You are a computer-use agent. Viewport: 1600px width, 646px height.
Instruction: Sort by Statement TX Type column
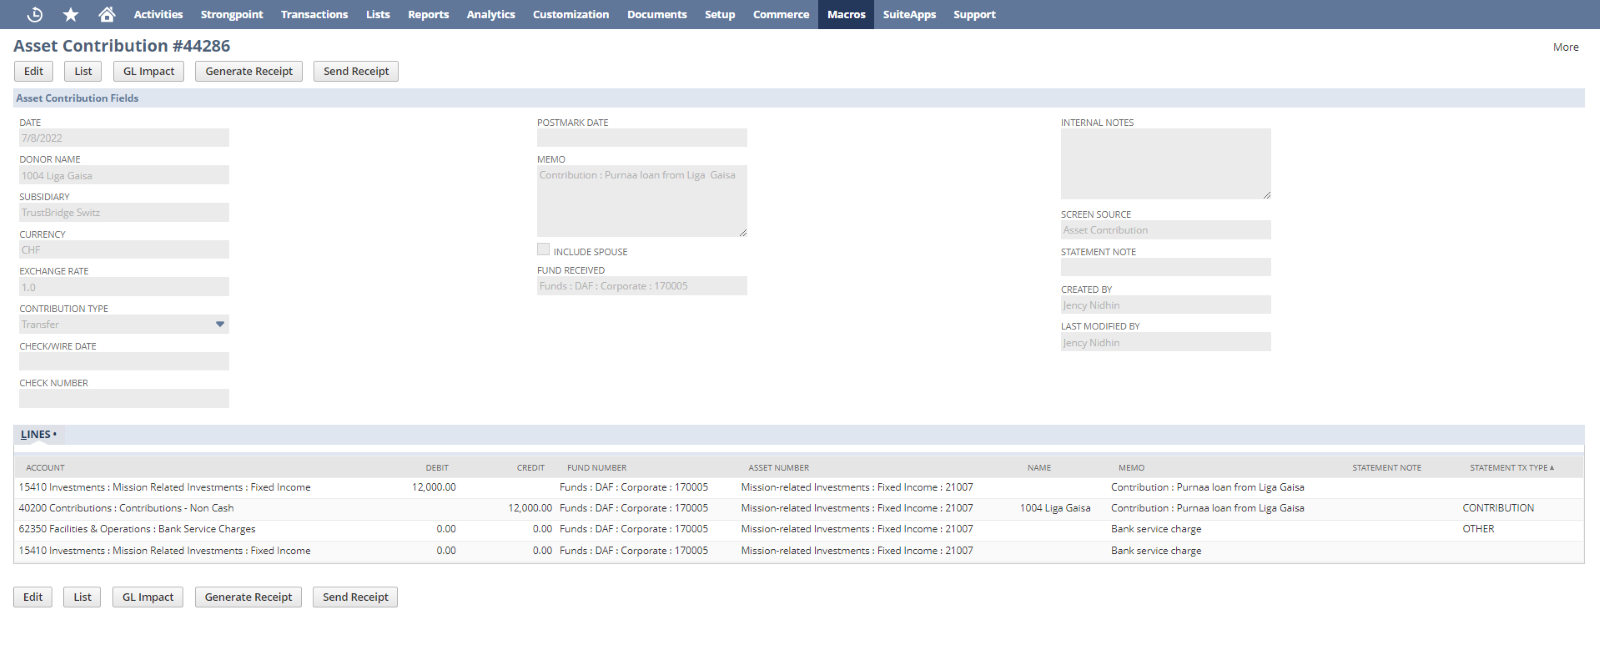click(1510, 468)
